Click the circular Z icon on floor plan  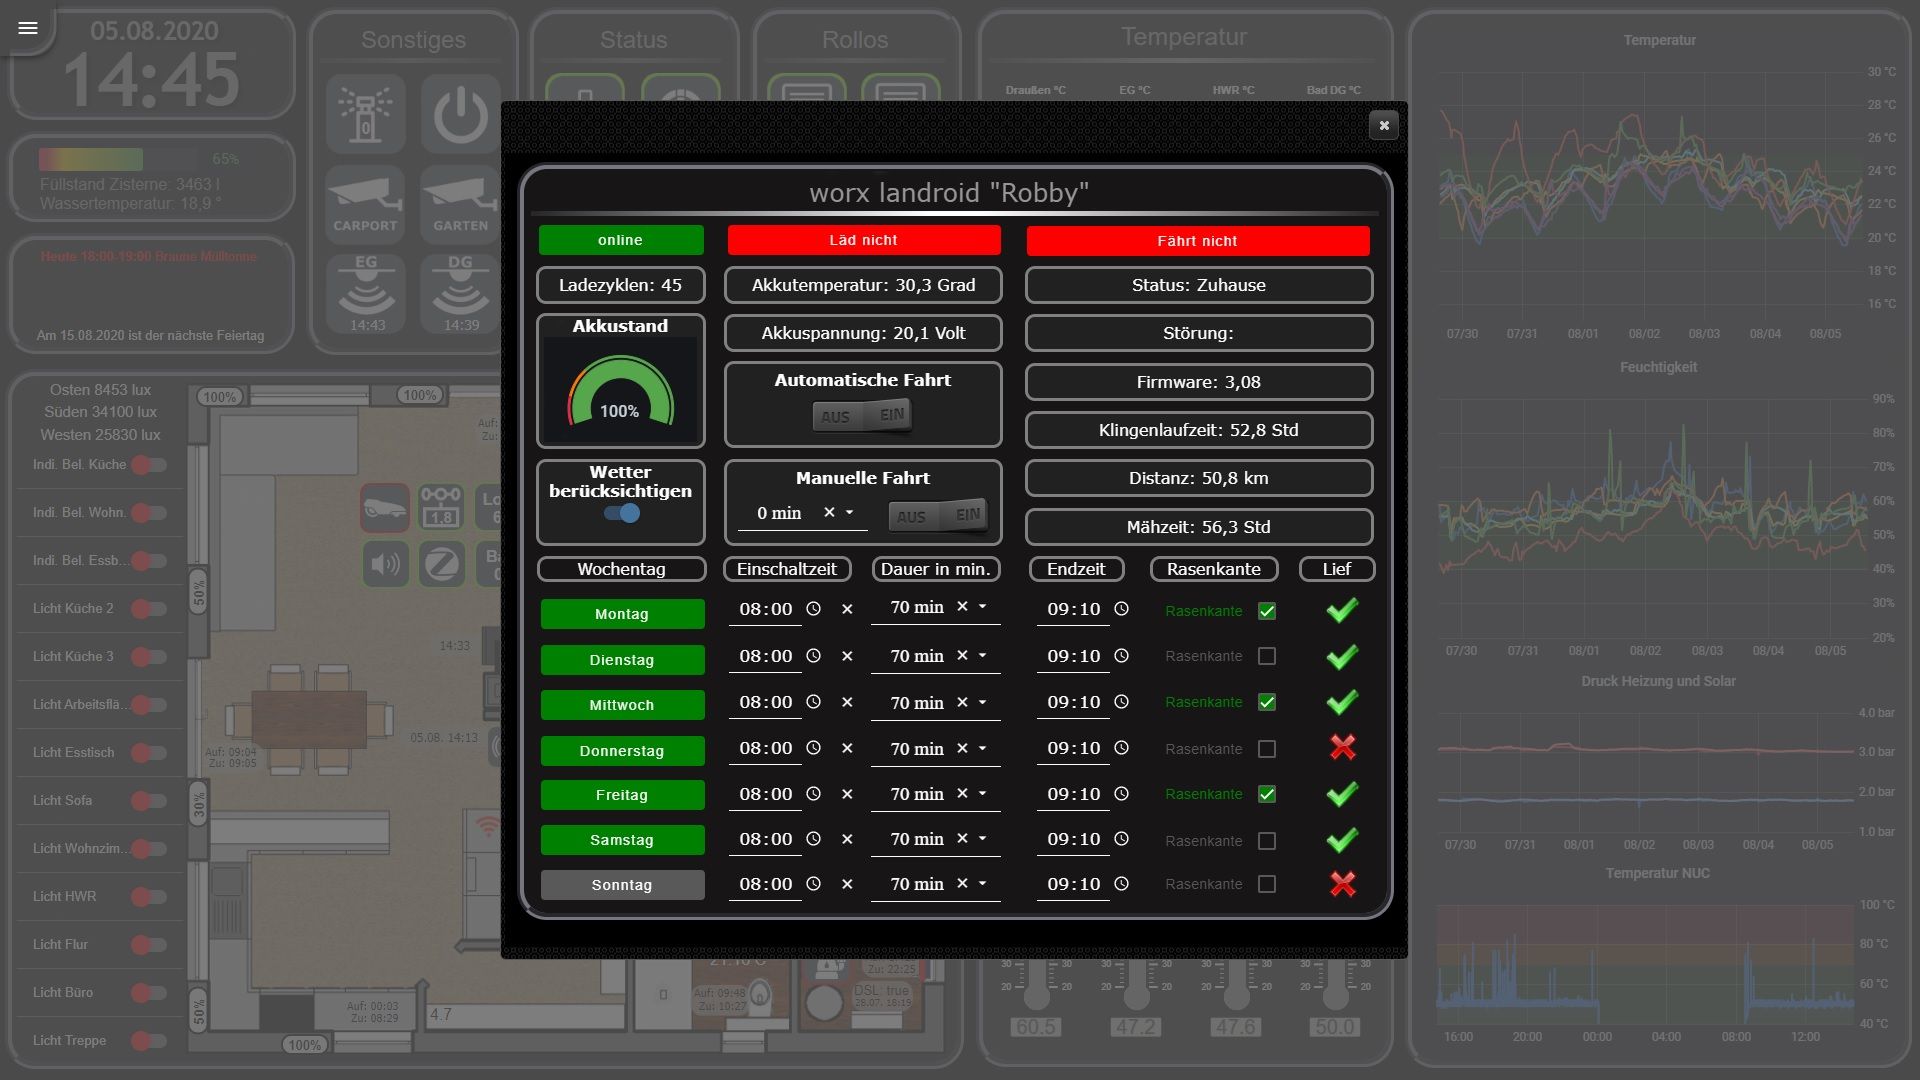[442, 565]
